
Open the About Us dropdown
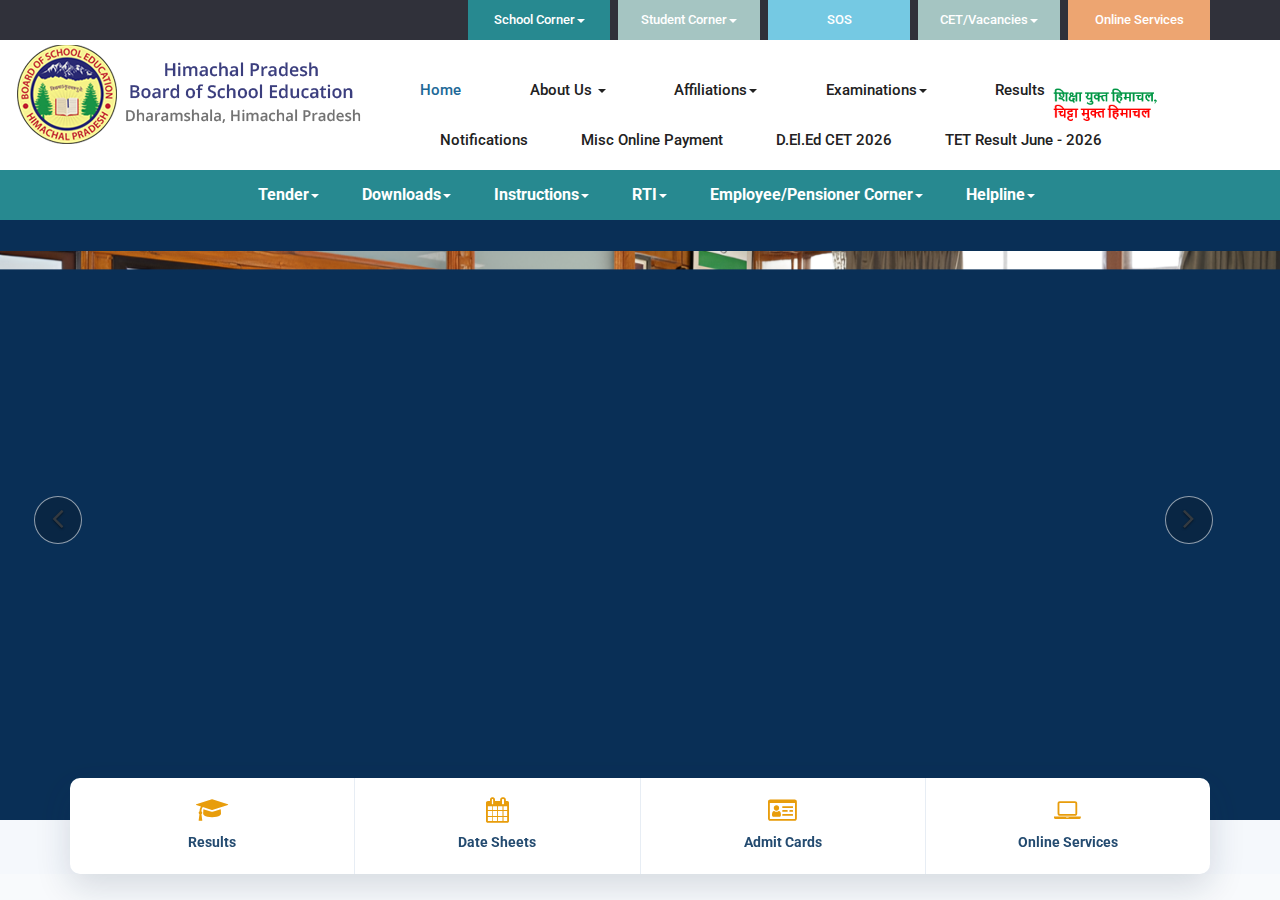coord(568,90)
